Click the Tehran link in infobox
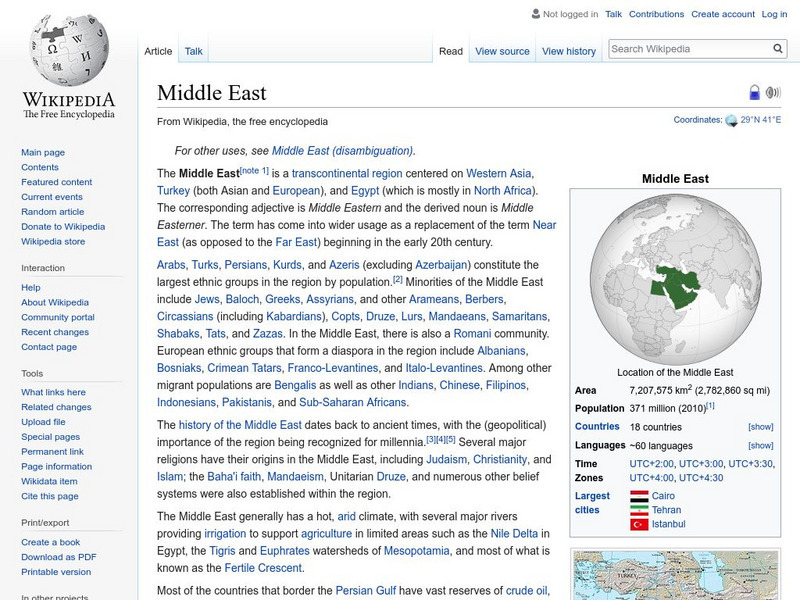The width and height of the screenshot is (800, 600). tap(666, 510)
